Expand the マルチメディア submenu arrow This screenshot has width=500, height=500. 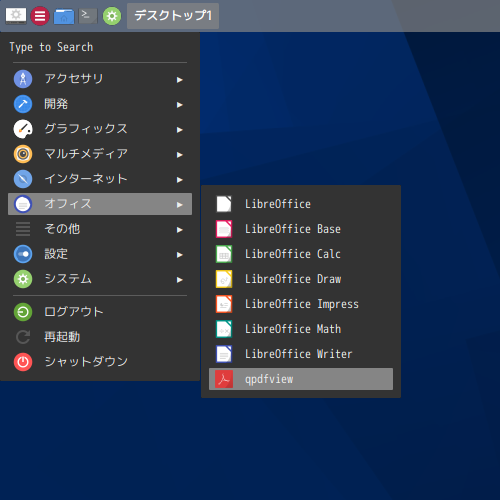pos(180,155)
